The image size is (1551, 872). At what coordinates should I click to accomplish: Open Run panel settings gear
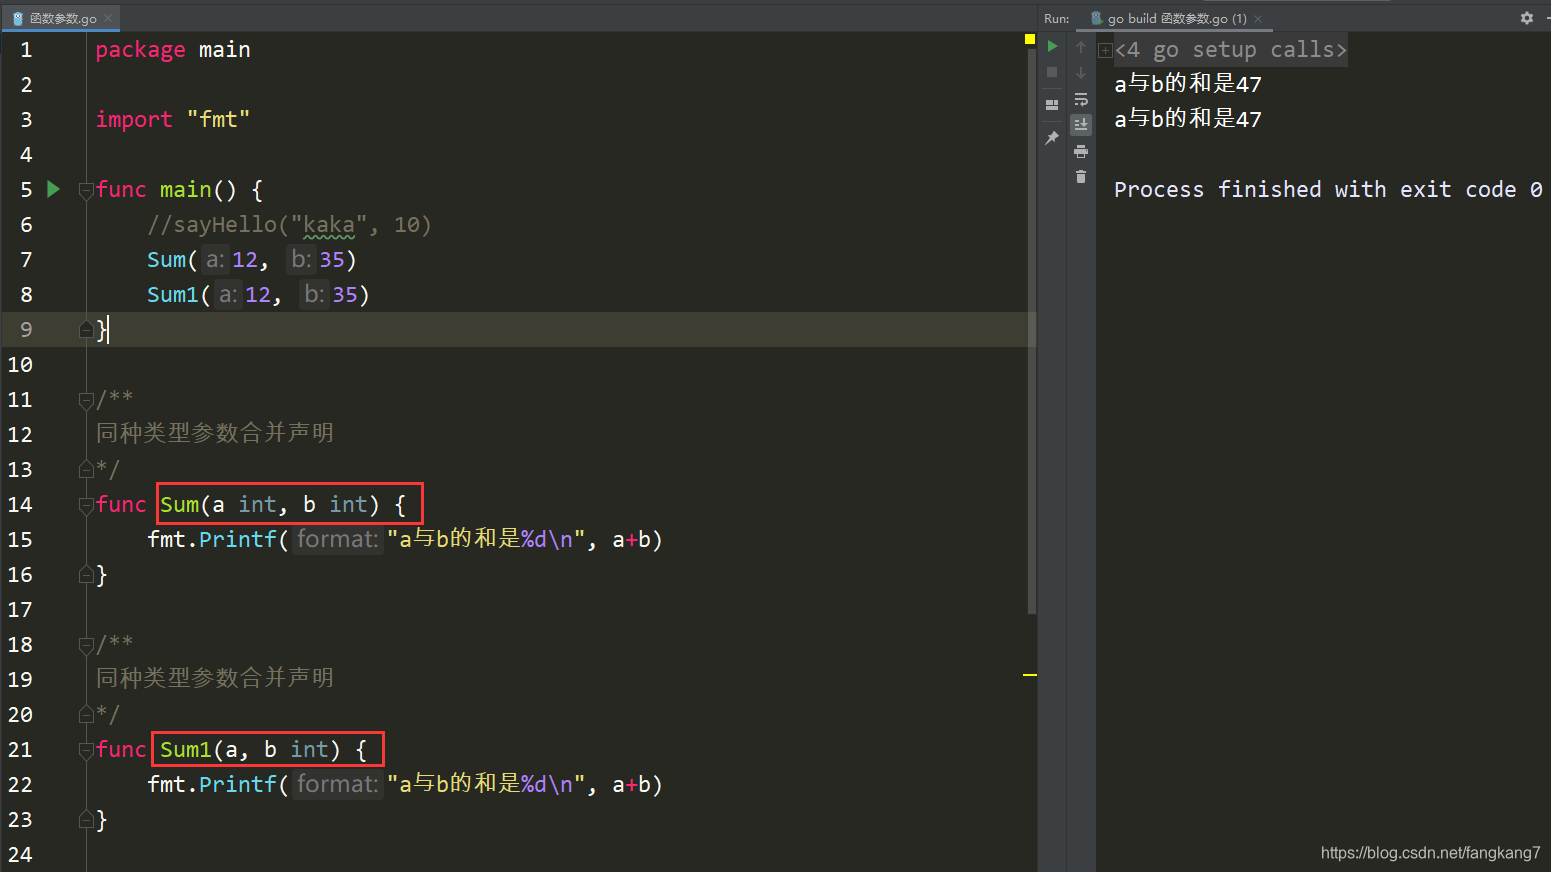pos(1527,18)
